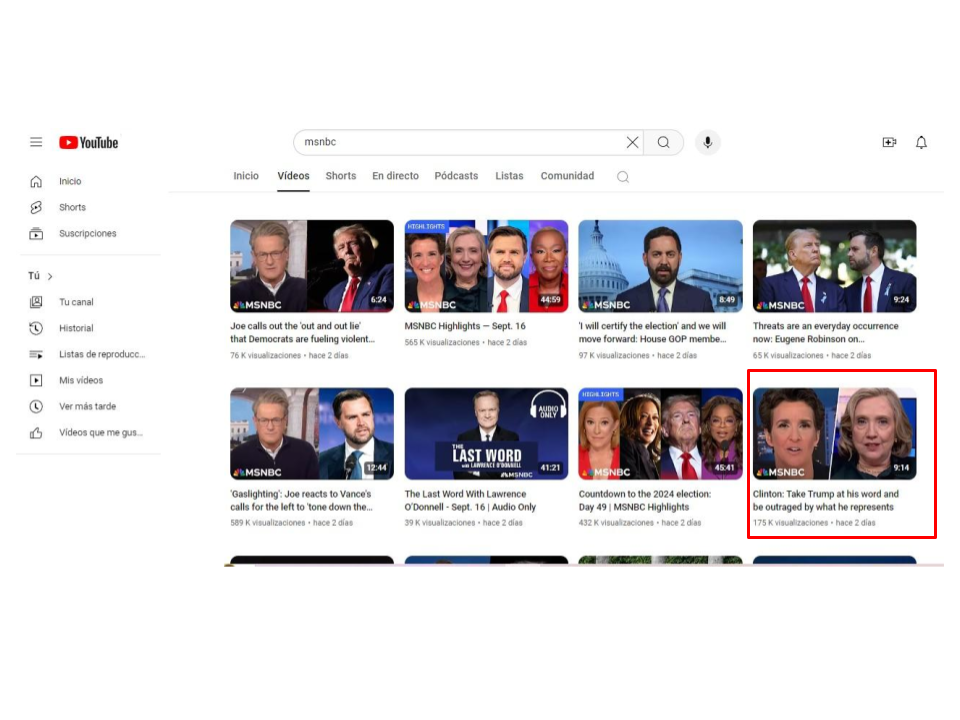
Task: Open the Mis vídeos sidebar label
Action: click(81, 380)
